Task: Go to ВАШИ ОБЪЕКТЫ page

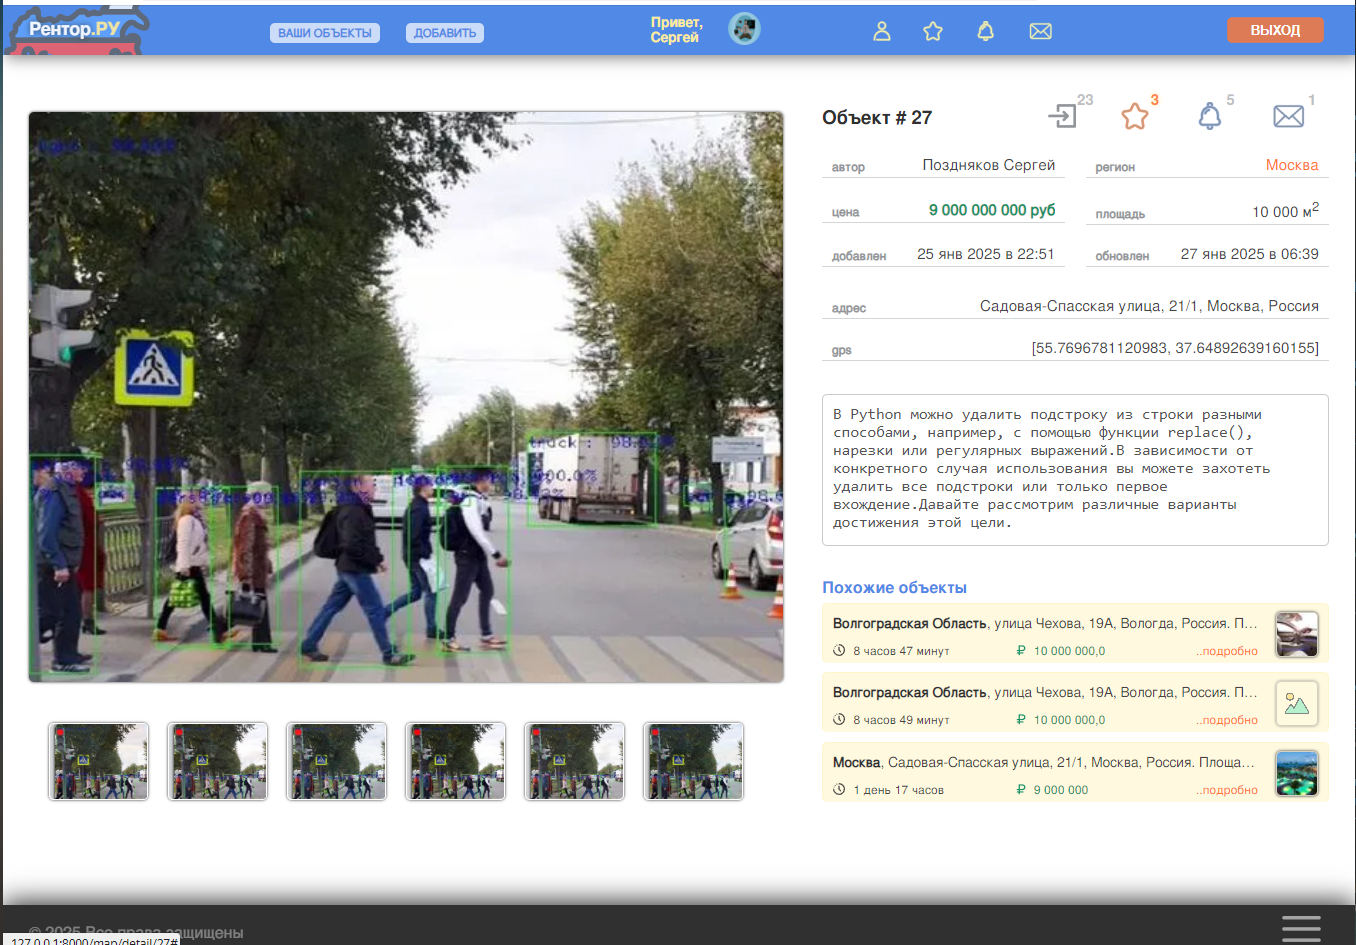Action: pyautogui.click(x=325, y=33)
